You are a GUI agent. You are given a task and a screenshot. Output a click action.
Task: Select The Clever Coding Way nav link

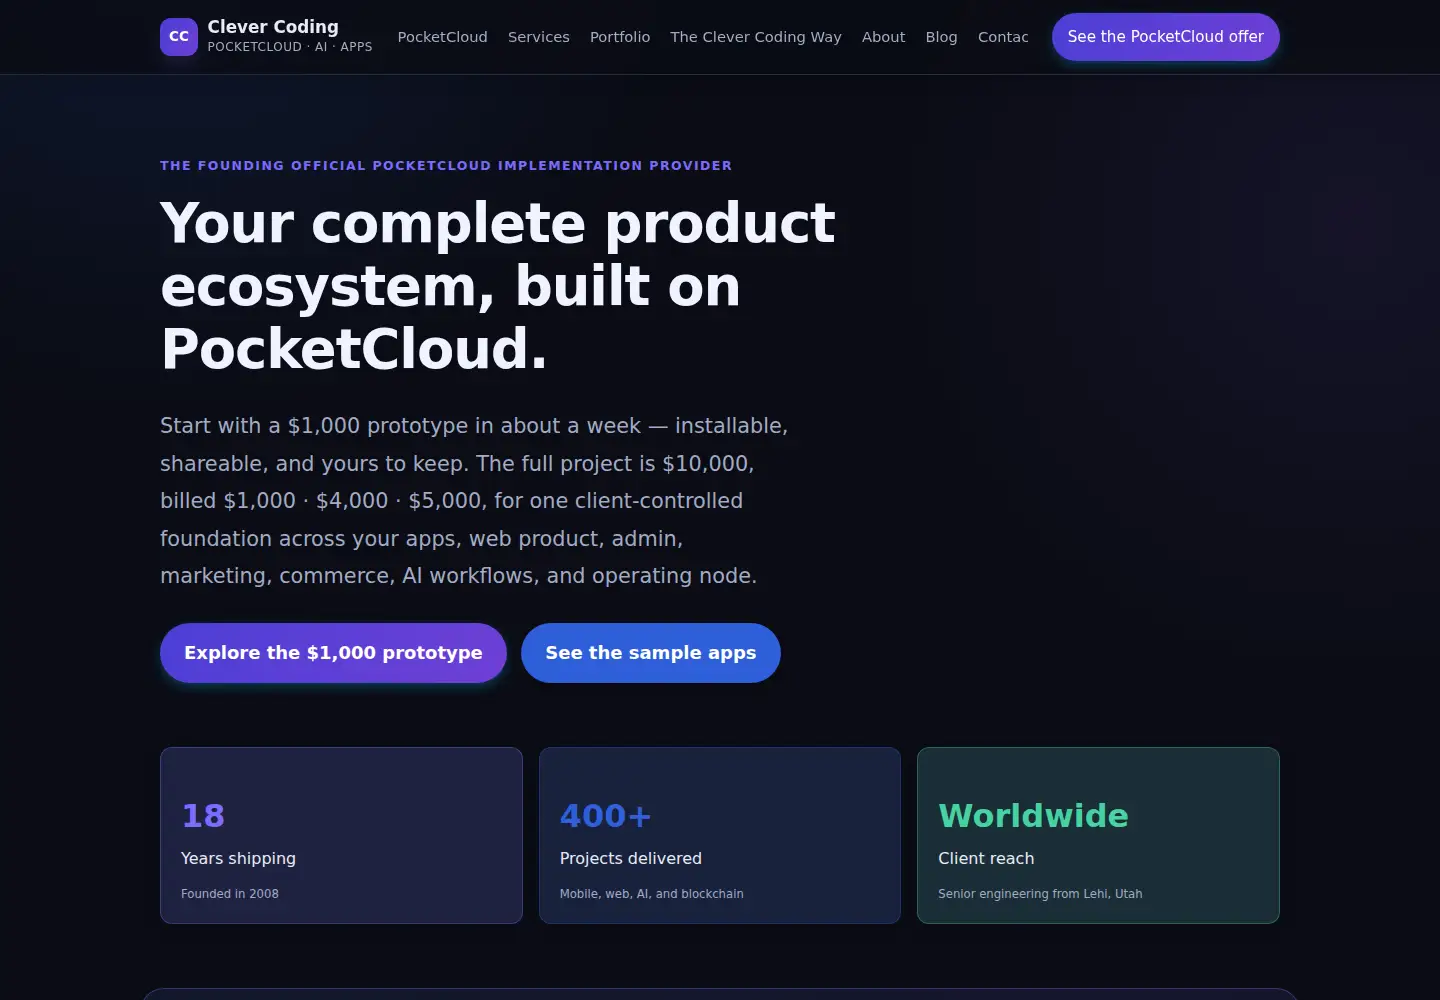coord(756,37)
